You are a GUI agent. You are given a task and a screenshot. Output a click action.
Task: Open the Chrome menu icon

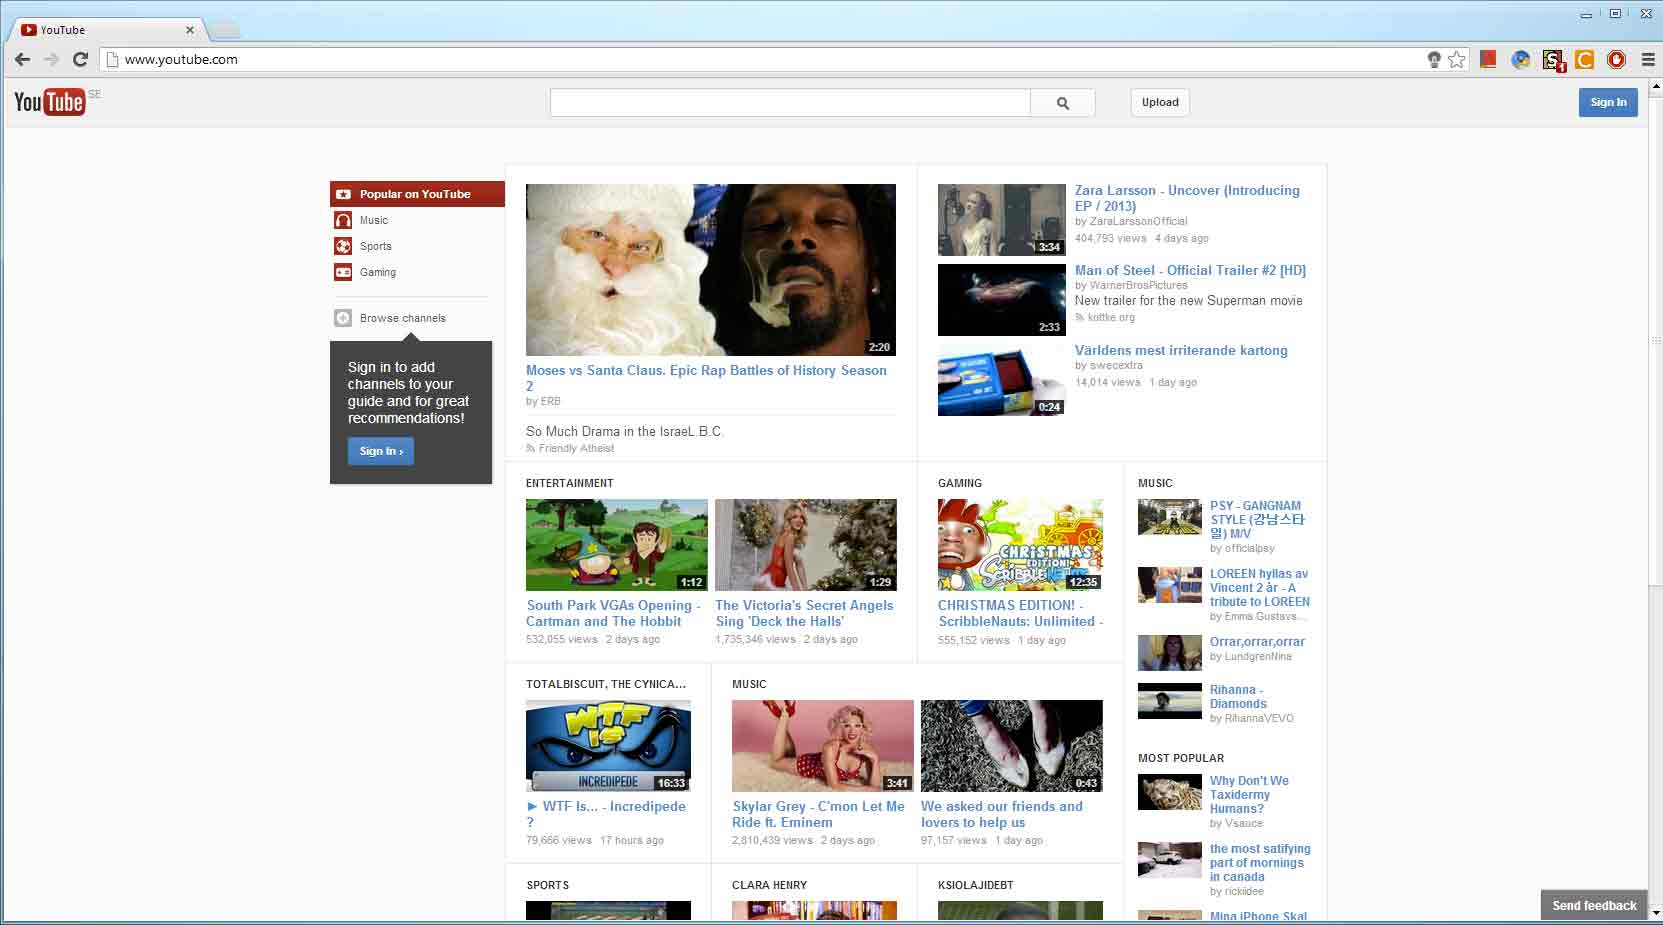[1648, 60]
